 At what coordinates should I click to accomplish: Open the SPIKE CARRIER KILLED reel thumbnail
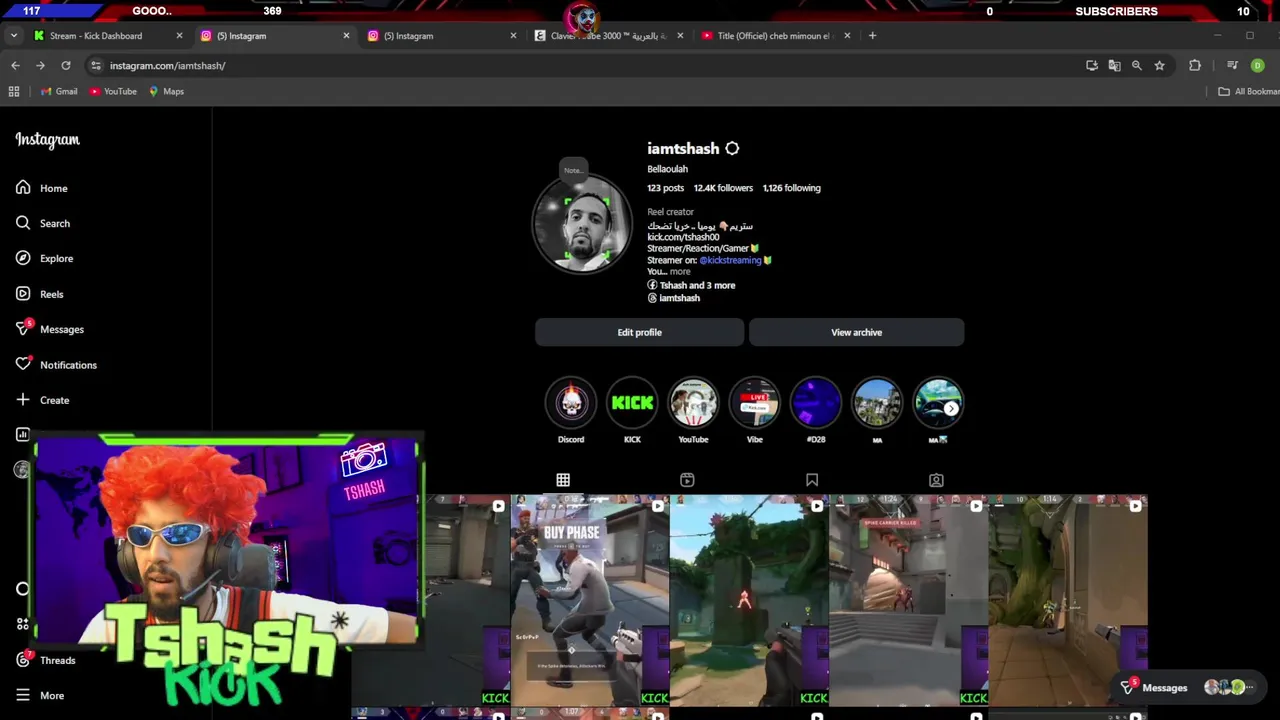click(x=908, y=600)
